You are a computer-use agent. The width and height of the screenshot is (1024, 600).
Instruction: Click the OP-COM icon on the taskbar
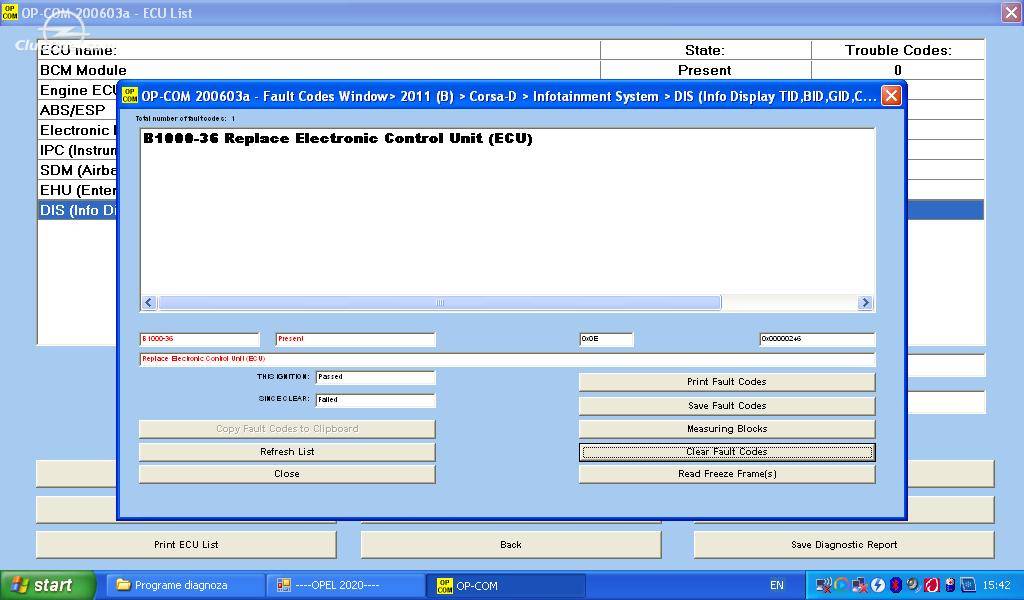tap(444, 585)
